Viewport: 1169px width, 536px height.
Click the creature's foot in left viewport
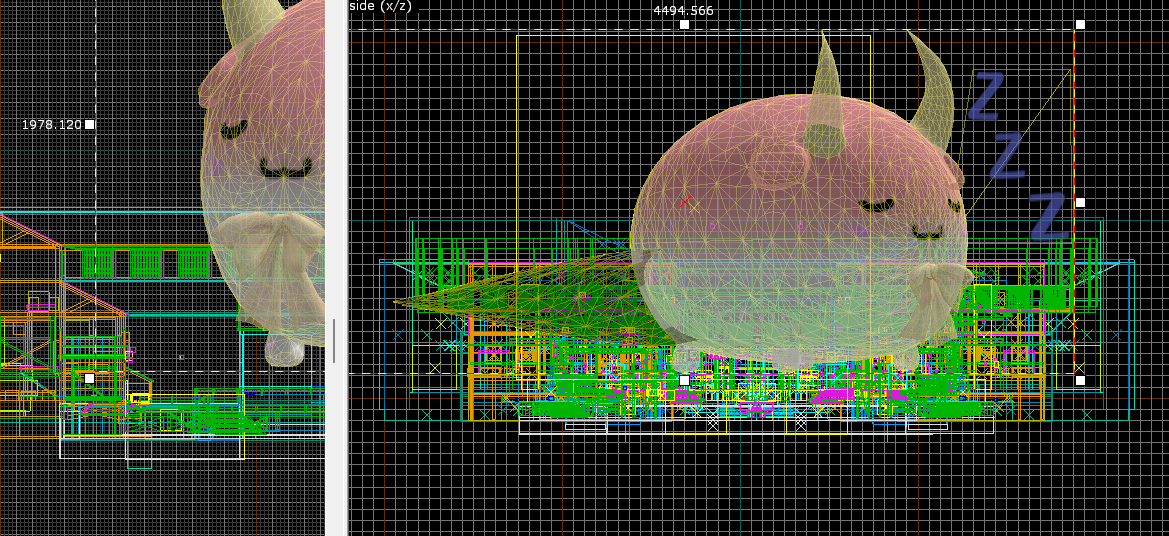pos(284,349)
